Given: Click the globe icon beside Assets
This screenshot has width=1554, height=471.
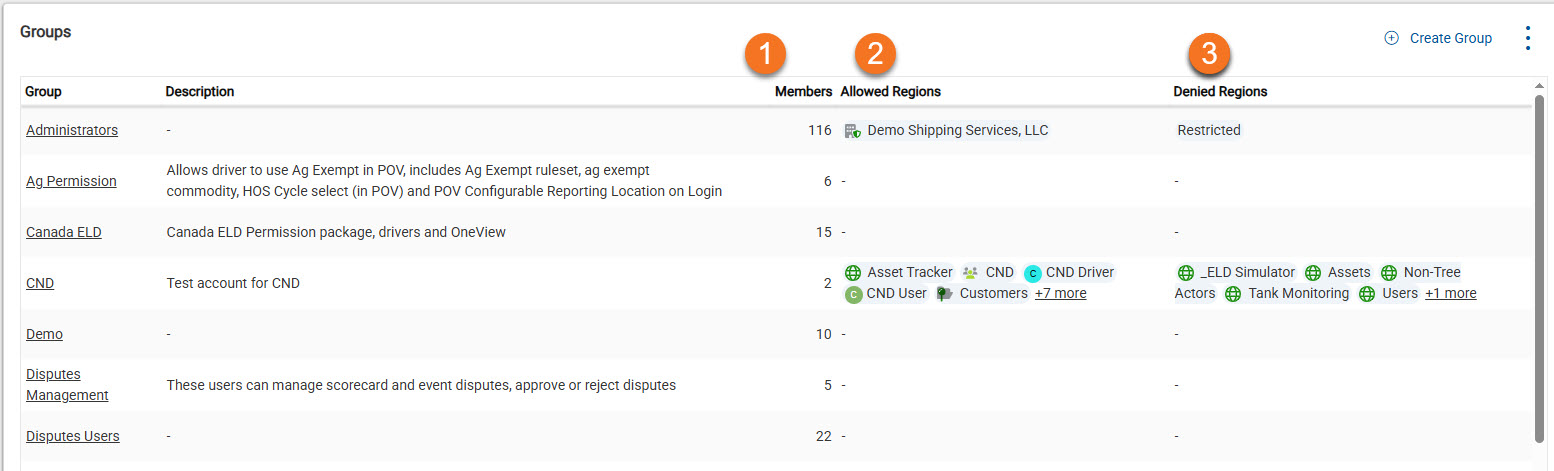Looking at the screenshot, I should coord(1313,272).
